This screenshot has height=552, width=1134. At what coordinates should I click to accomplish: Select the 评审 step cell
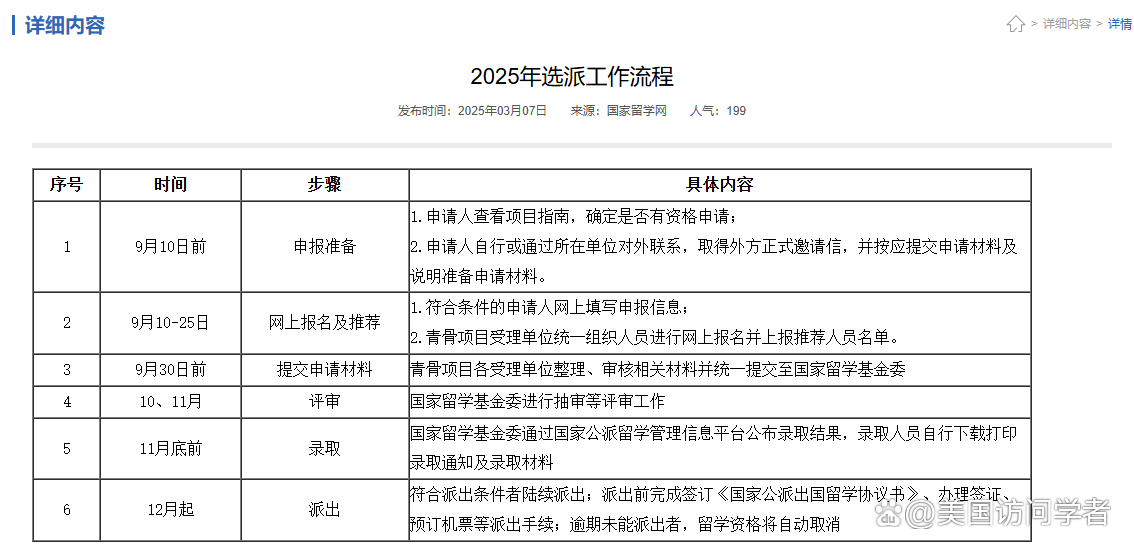pyautogui.click(x=325, y=402)
